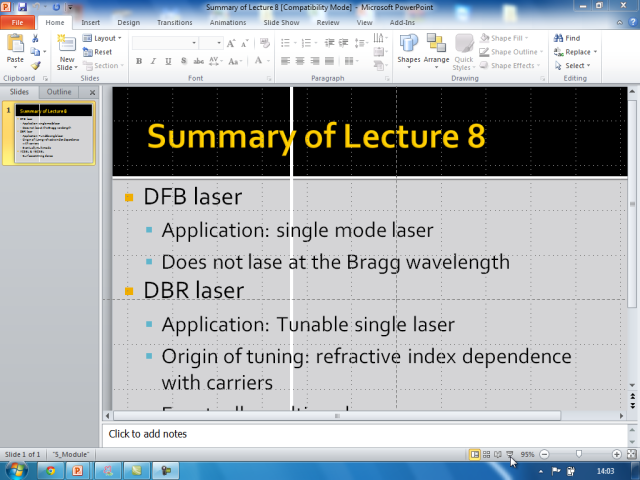Switch to Slide Sorter view
The image size is (640, 480).
point(487,454)
